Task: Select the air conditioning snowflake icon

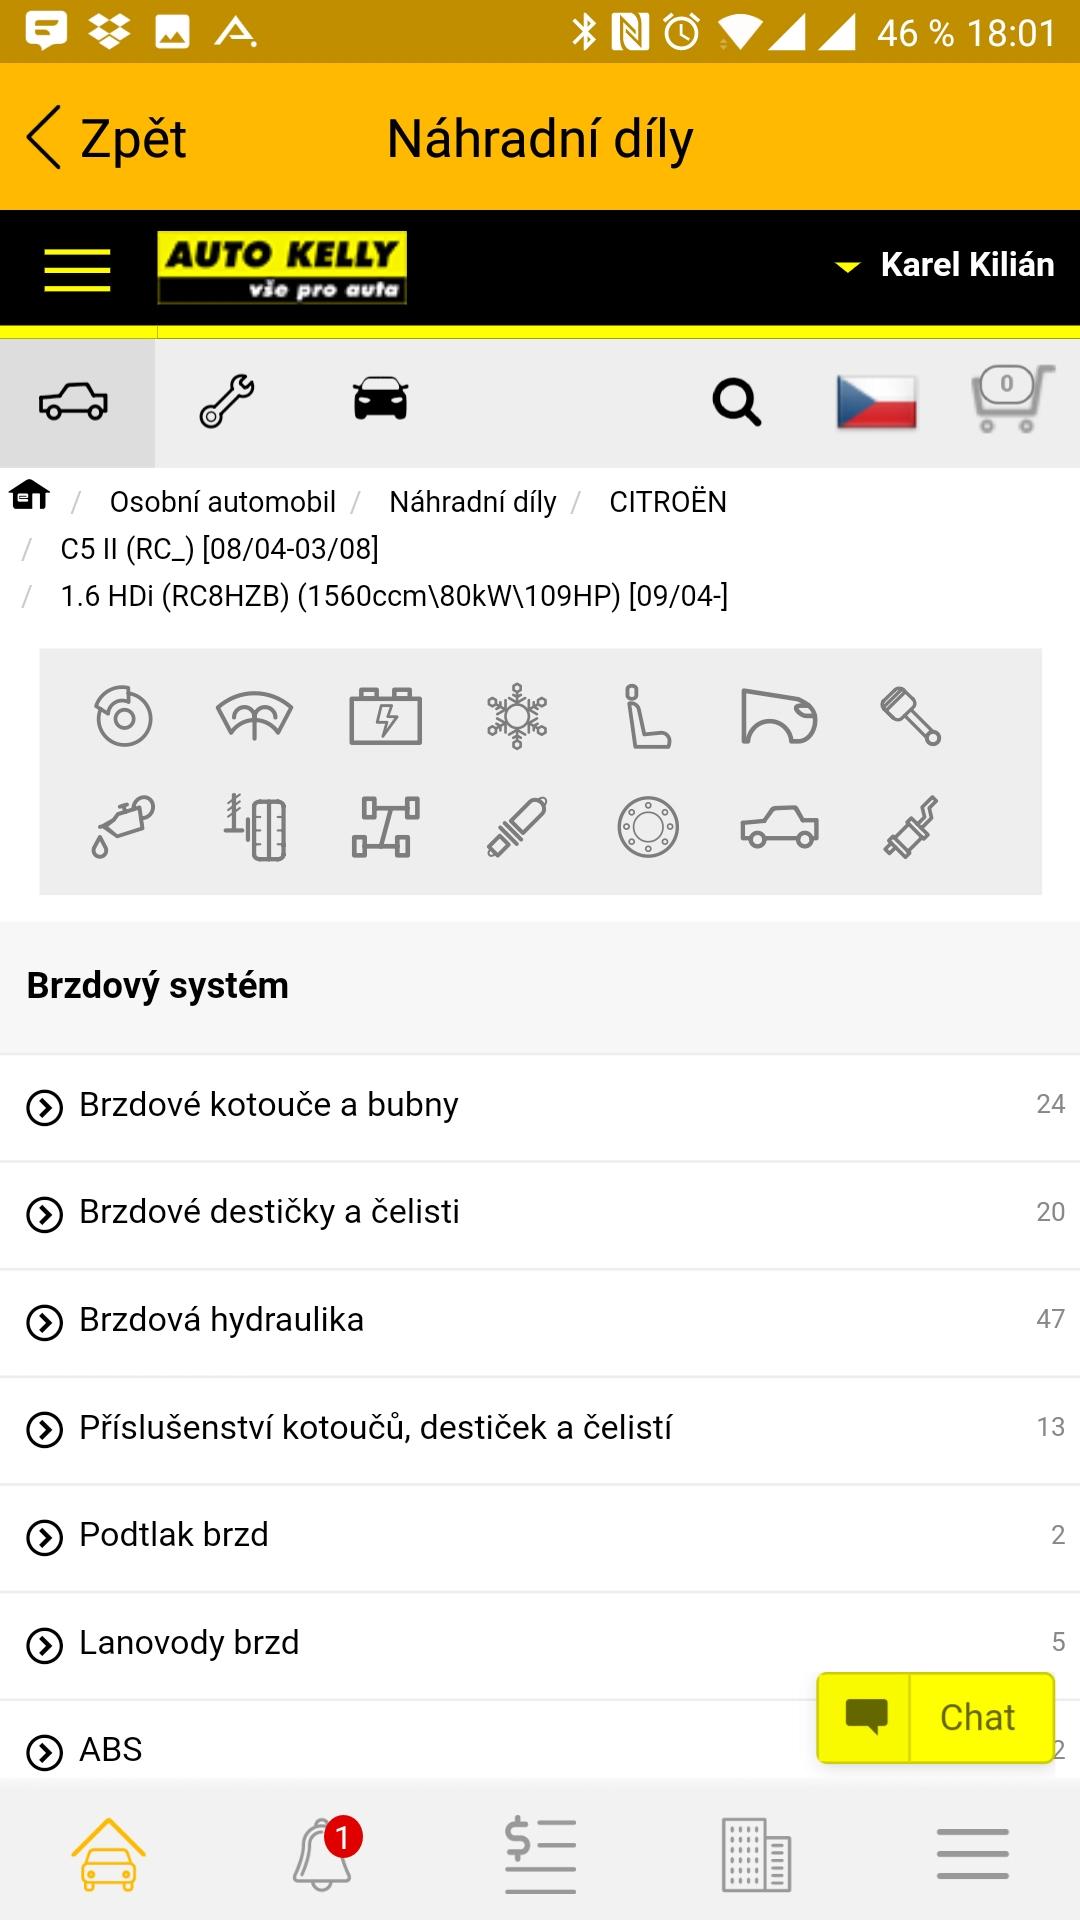Action: (517, 716)
